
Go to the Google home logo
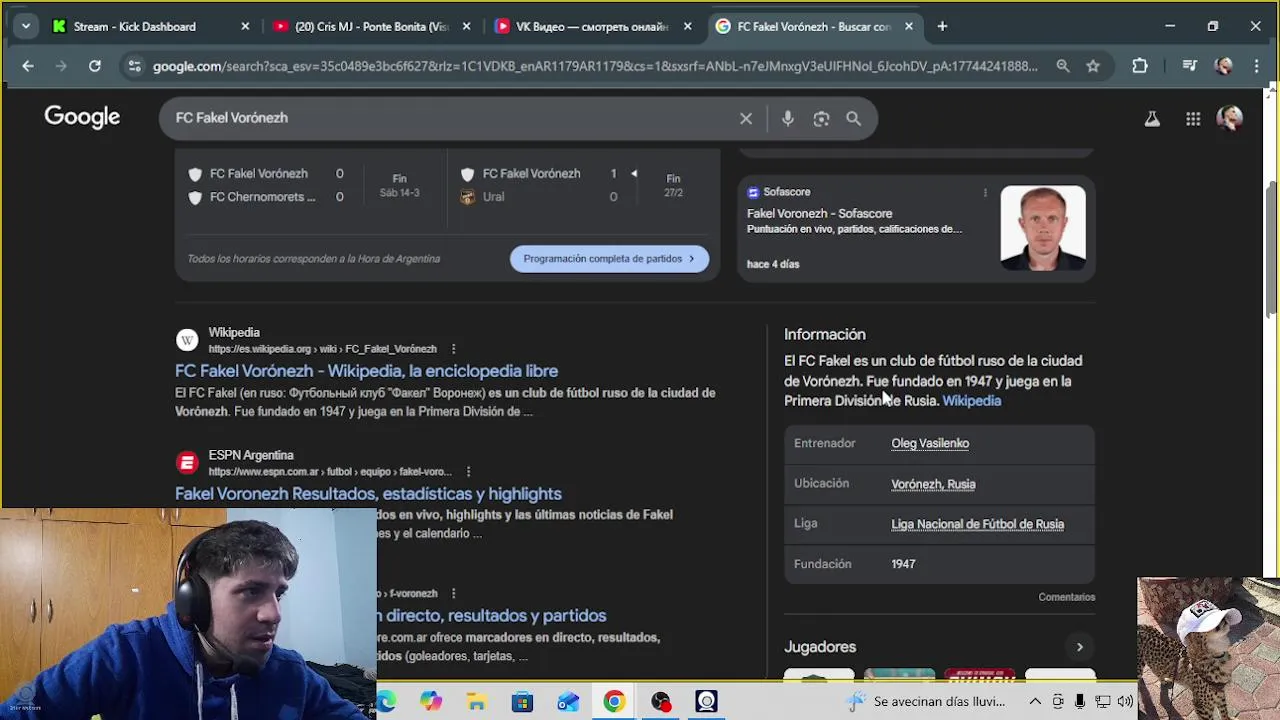pyautogui.click(x=82, y=117)
